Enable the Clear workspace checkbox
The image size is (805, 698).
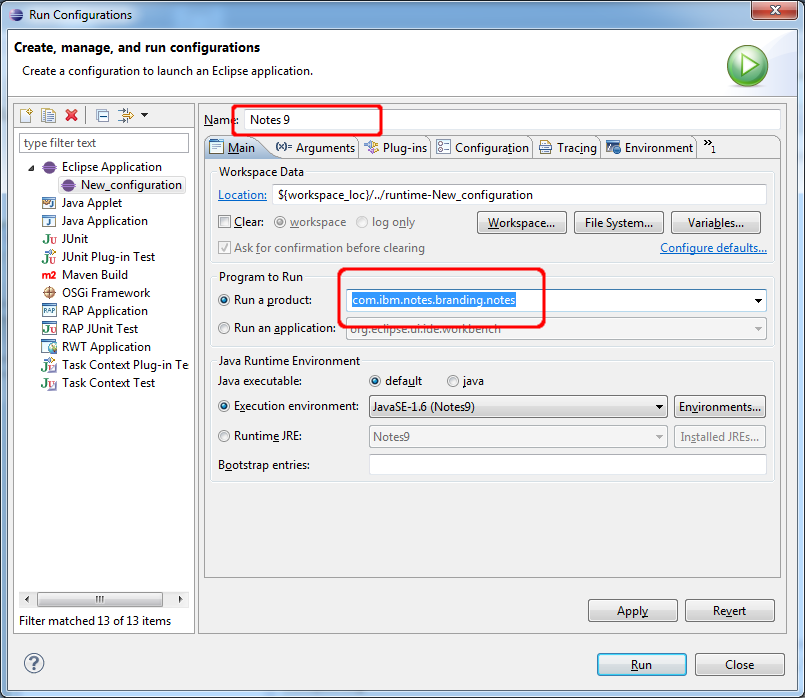click(224, 222)
